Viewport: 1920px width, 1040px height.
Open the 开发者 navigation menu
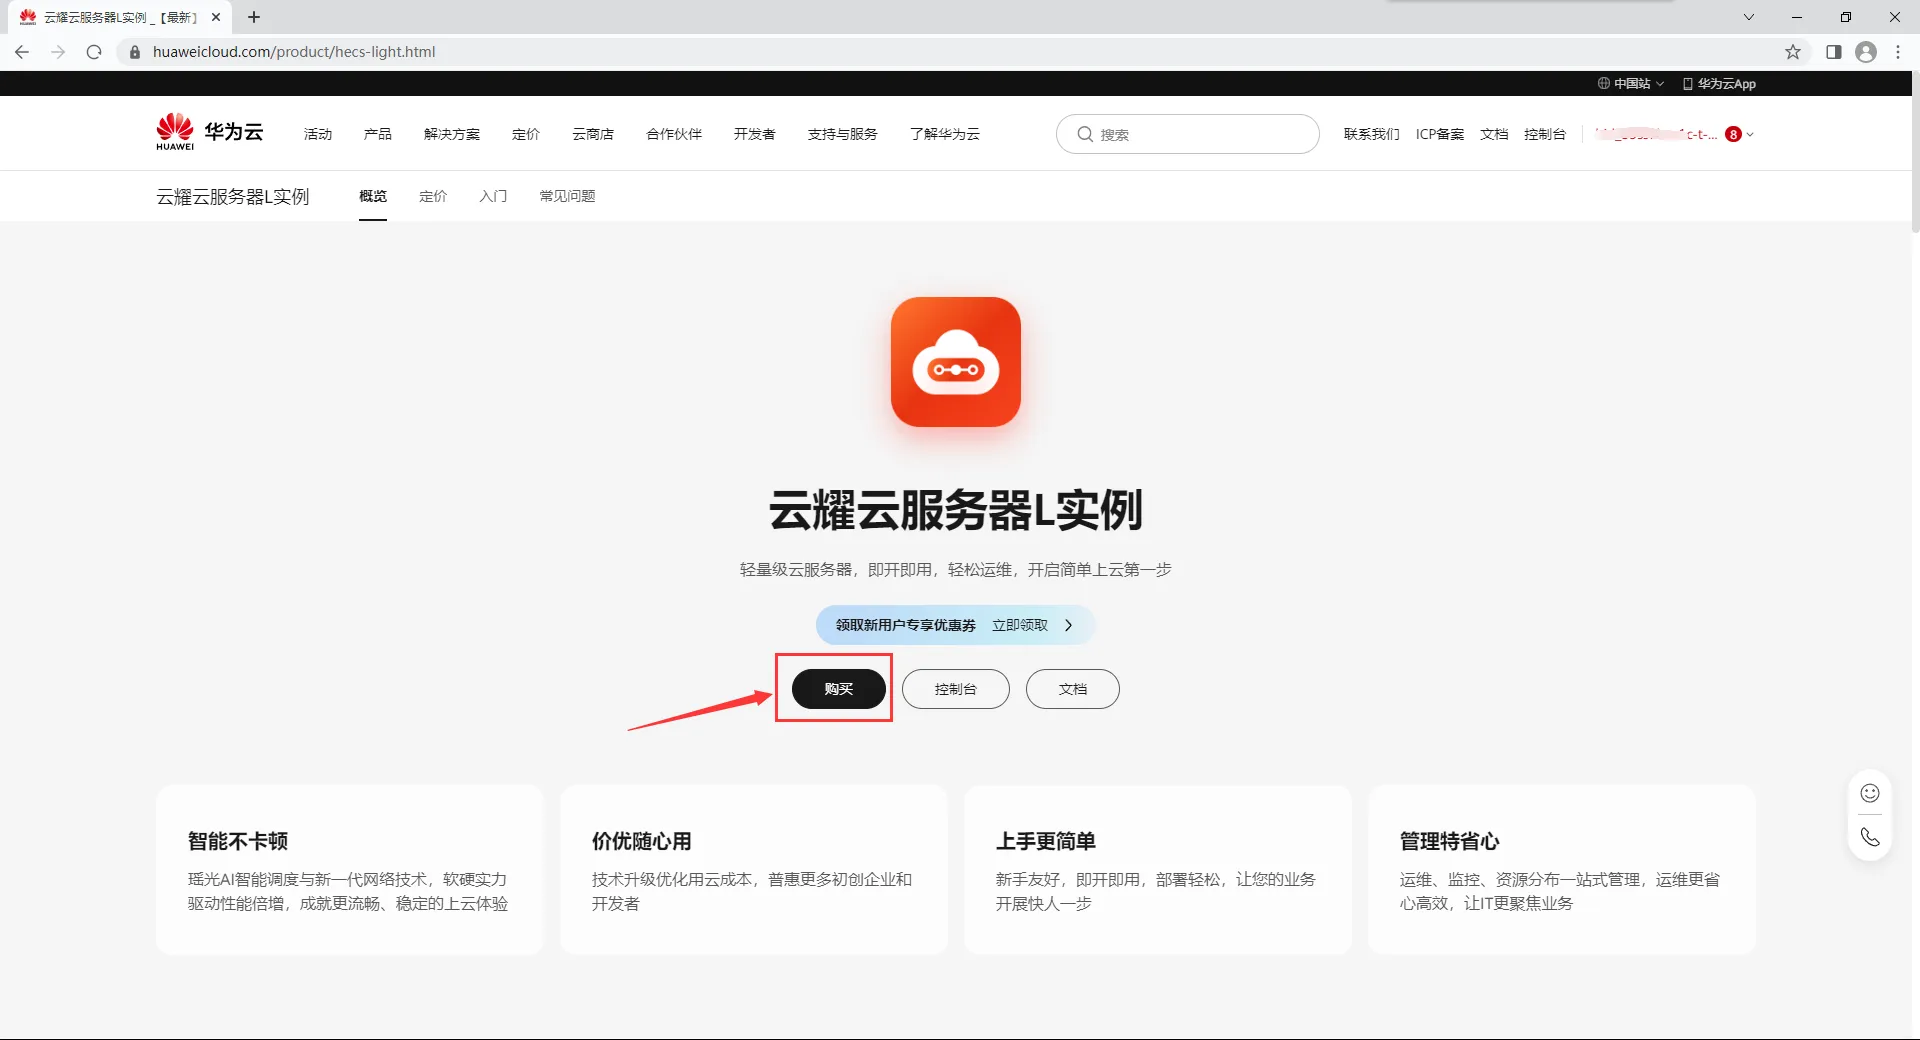[755, 134]
